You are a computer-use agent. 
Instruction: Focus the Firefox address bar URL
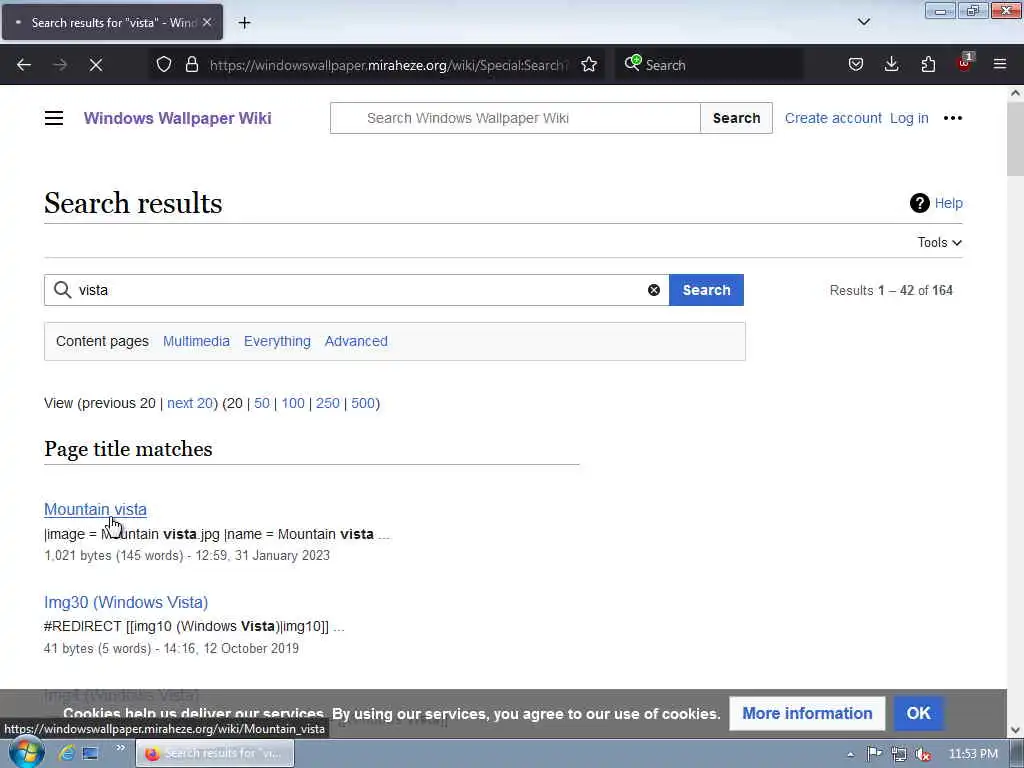(x=389, y=65)
